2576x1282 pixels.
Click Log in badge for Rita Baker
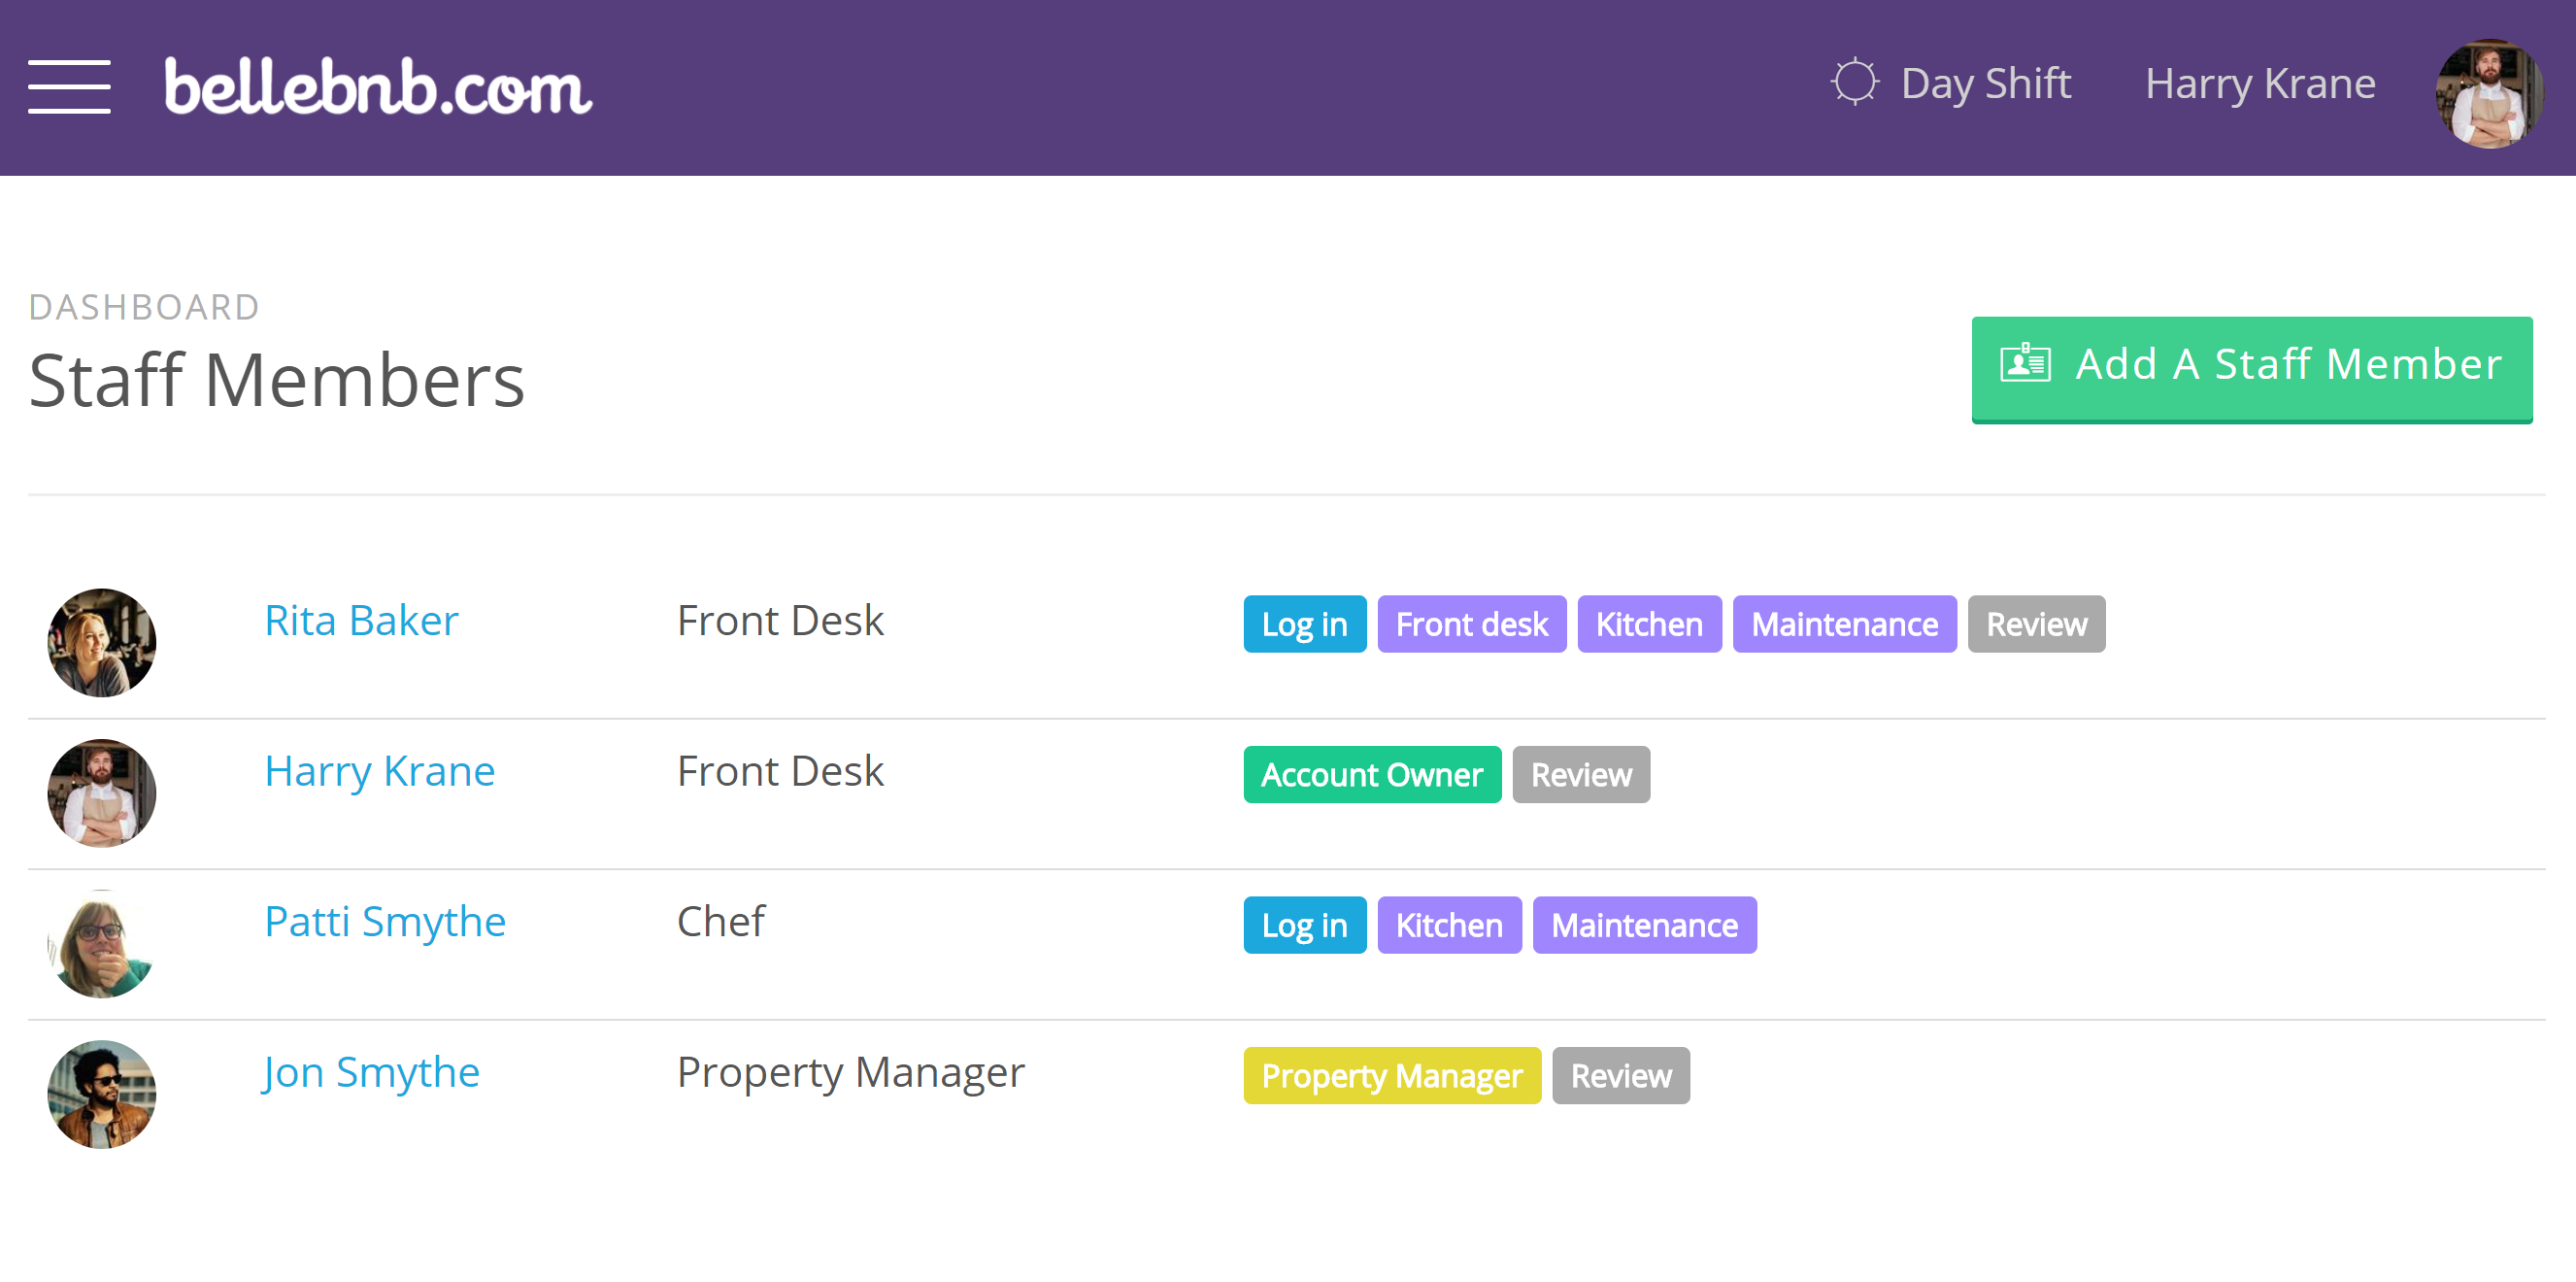(1304, 623)
